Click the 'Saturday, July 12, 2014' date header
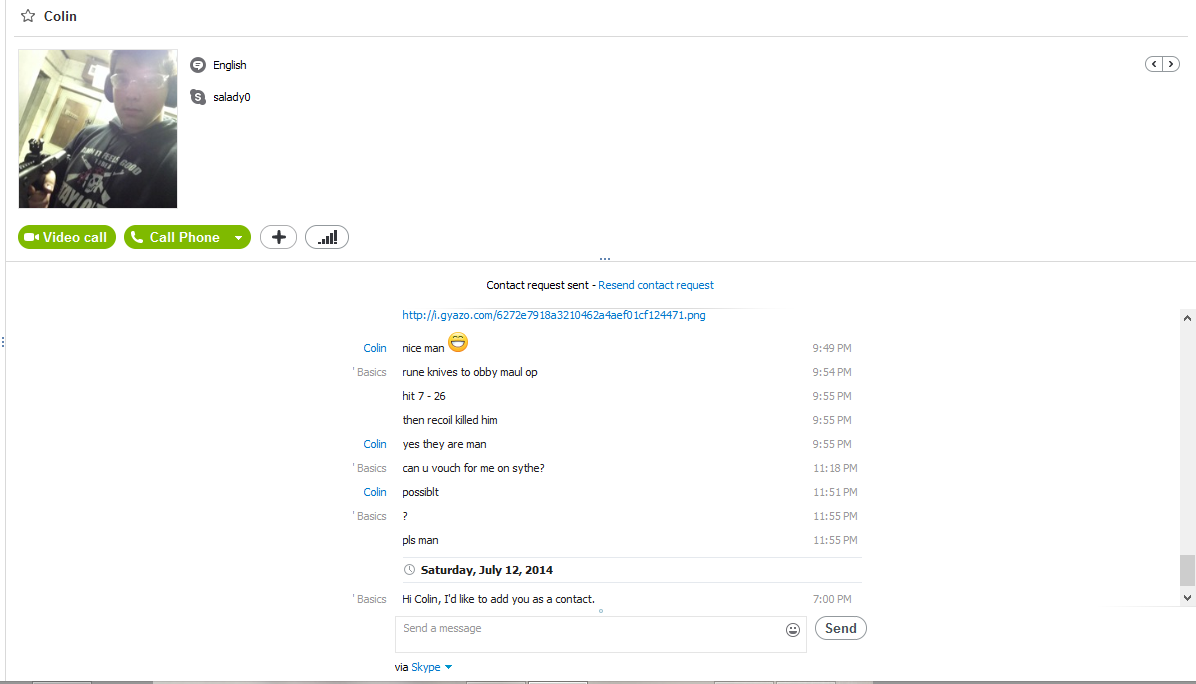The height and width of the screenshot is (684, 1196). tap(487, 570)
